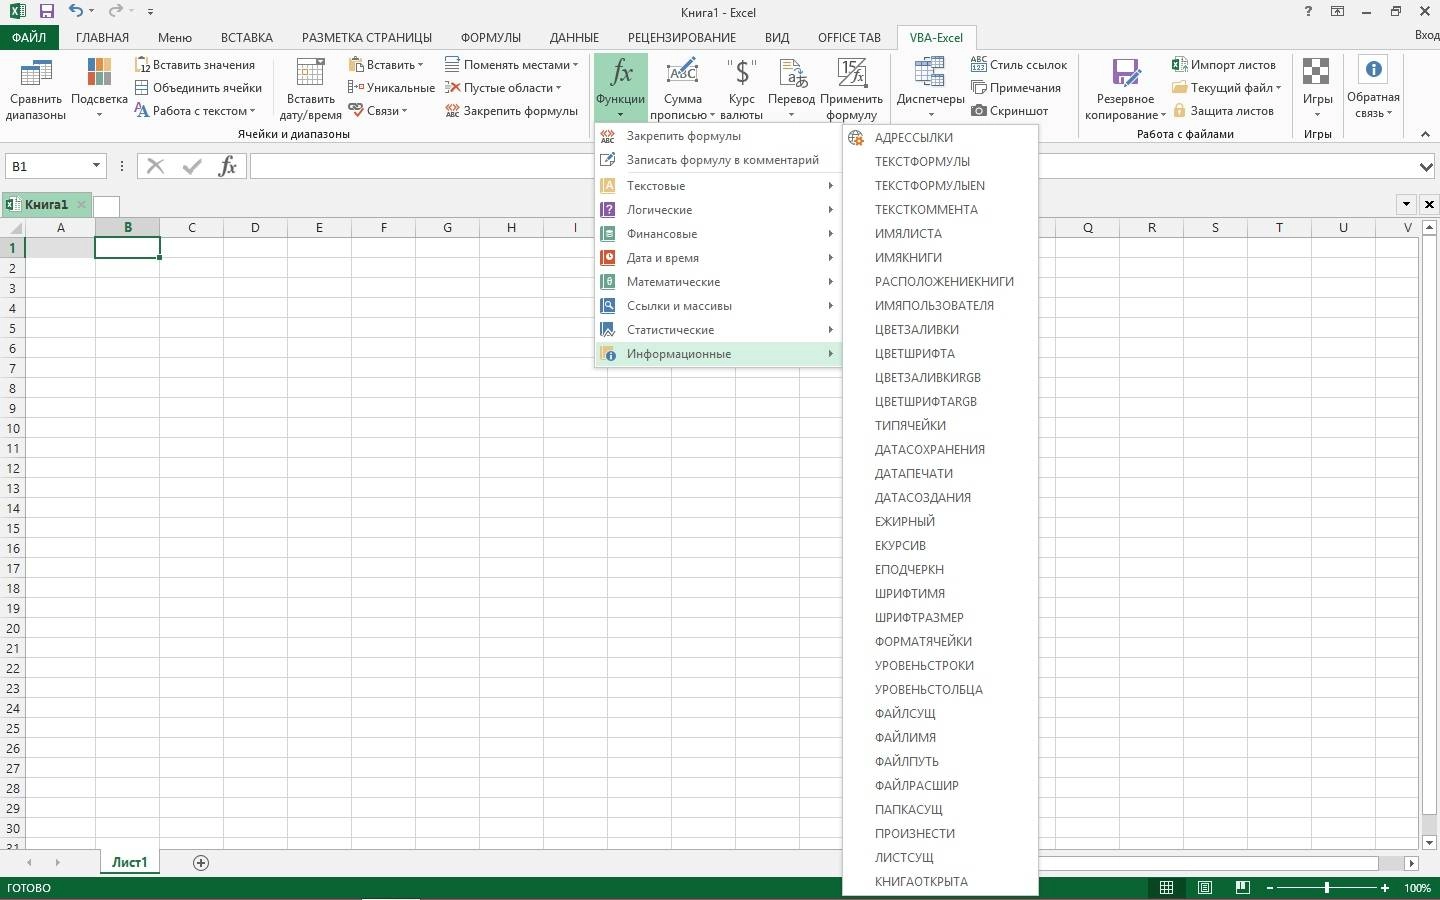1440x900 pixels.
Task: Select the КНИГАОТКРЫТА function
Action: (940, 882)
